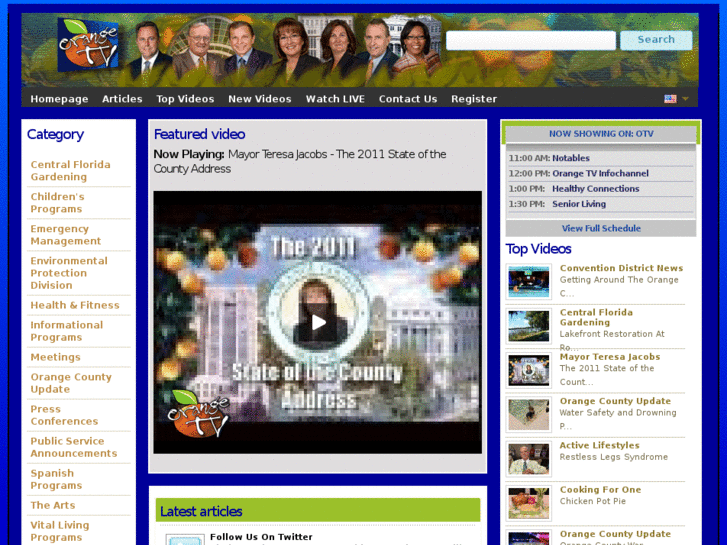Click the US flag language icon
The height and width of the screenshot is (545, 727).
click(670, 99)
